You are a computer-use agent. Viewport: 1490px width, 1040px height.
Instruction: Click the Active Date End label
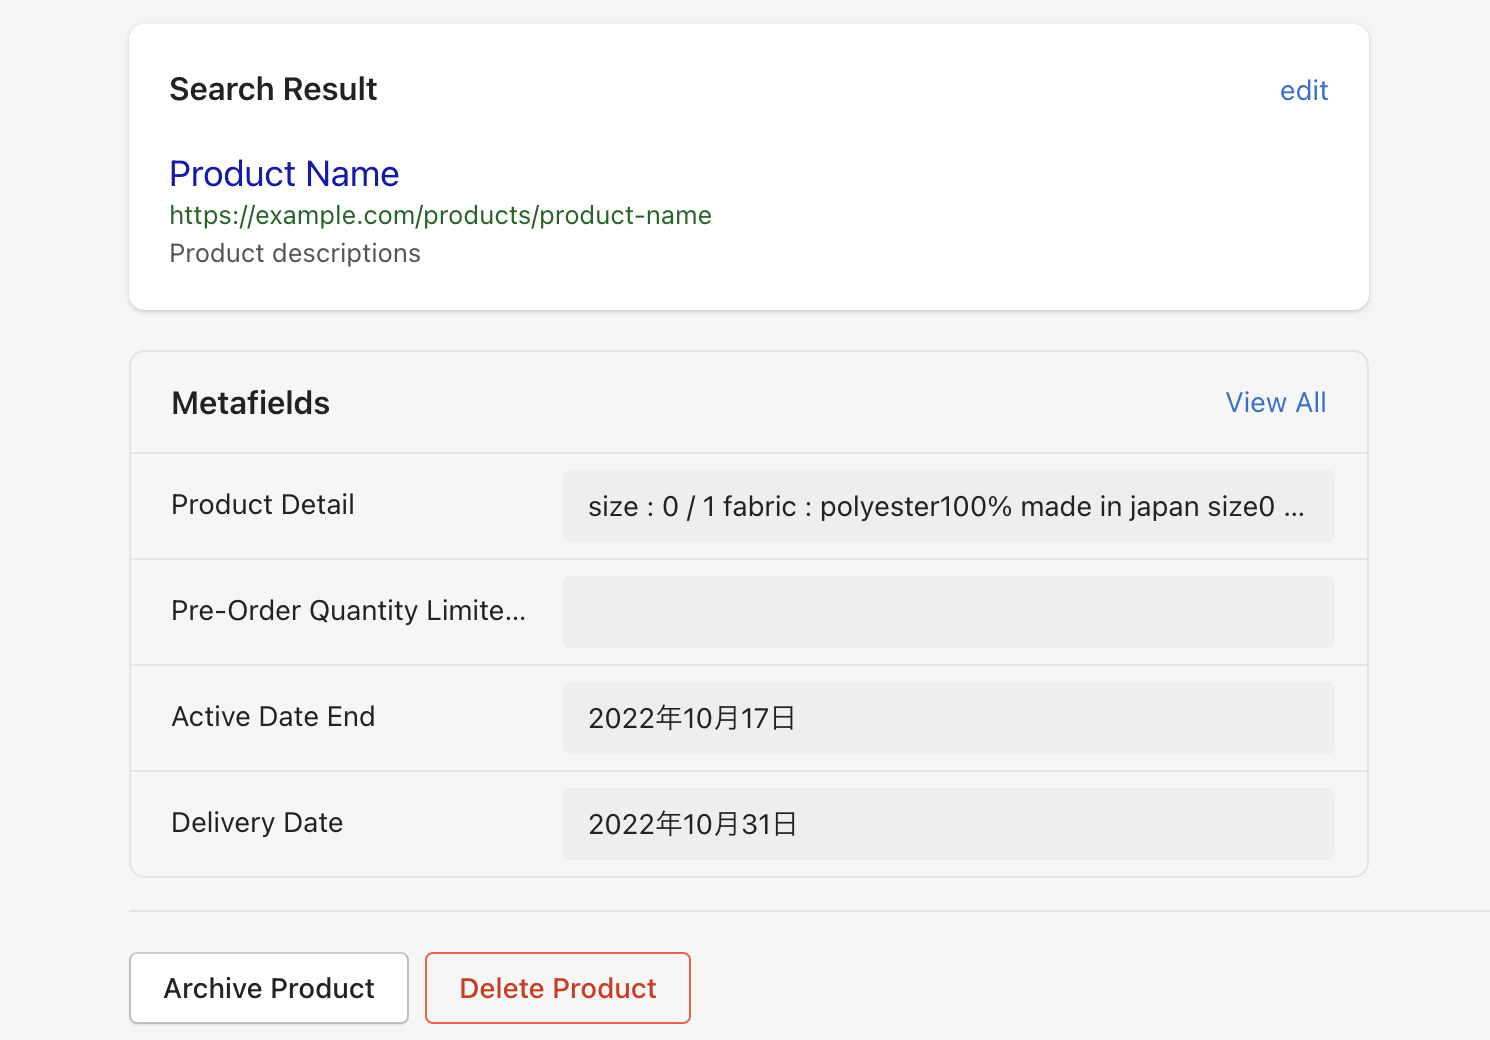coord(273,716)
